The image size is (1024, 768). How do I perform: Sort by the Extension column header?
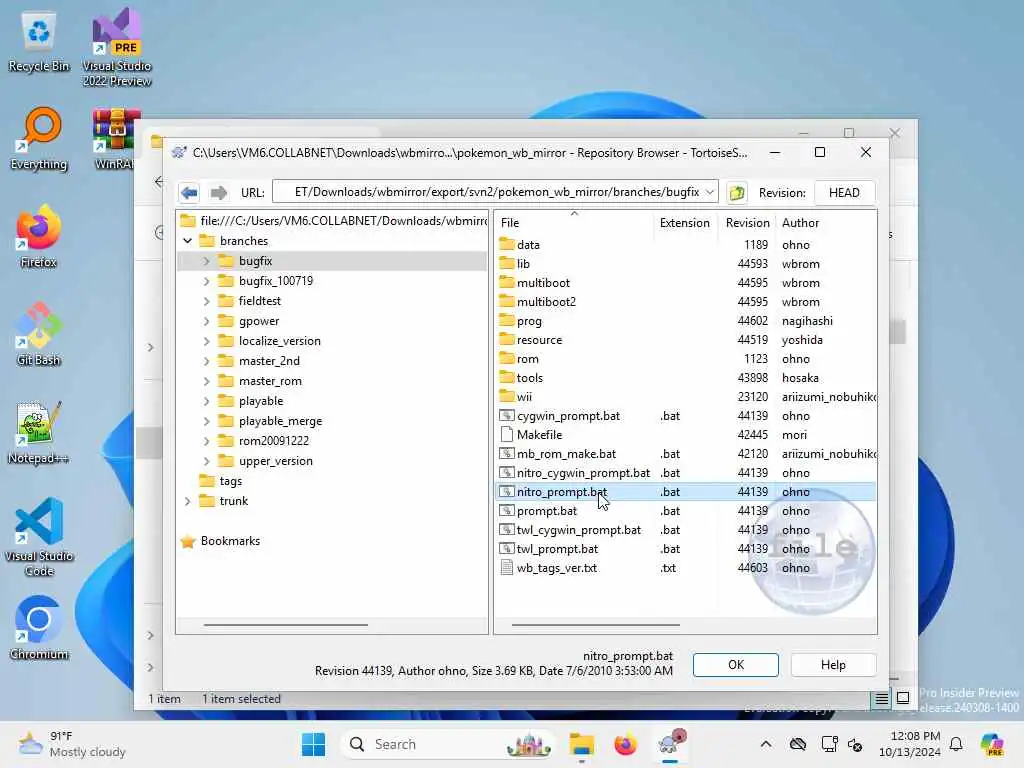685,223
